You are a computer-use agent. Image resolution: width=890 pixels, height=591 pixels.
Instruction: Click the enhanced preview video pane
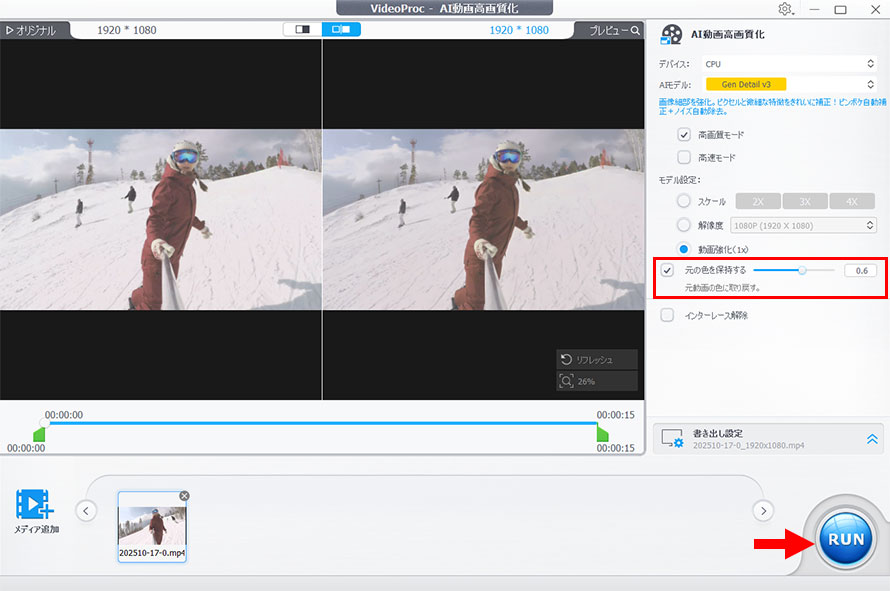click(484, 219)
